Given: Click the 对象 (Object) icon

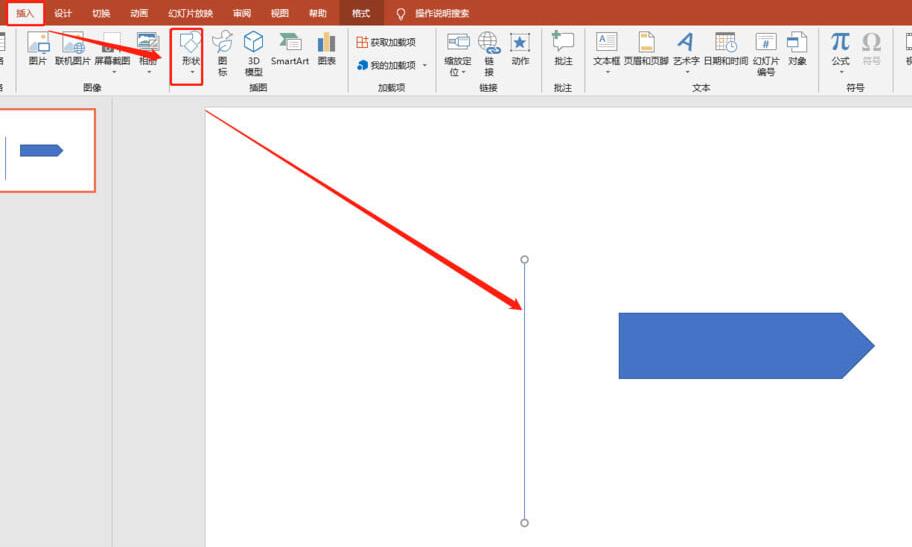Looking at the screenshot, I should pos(797,48).
